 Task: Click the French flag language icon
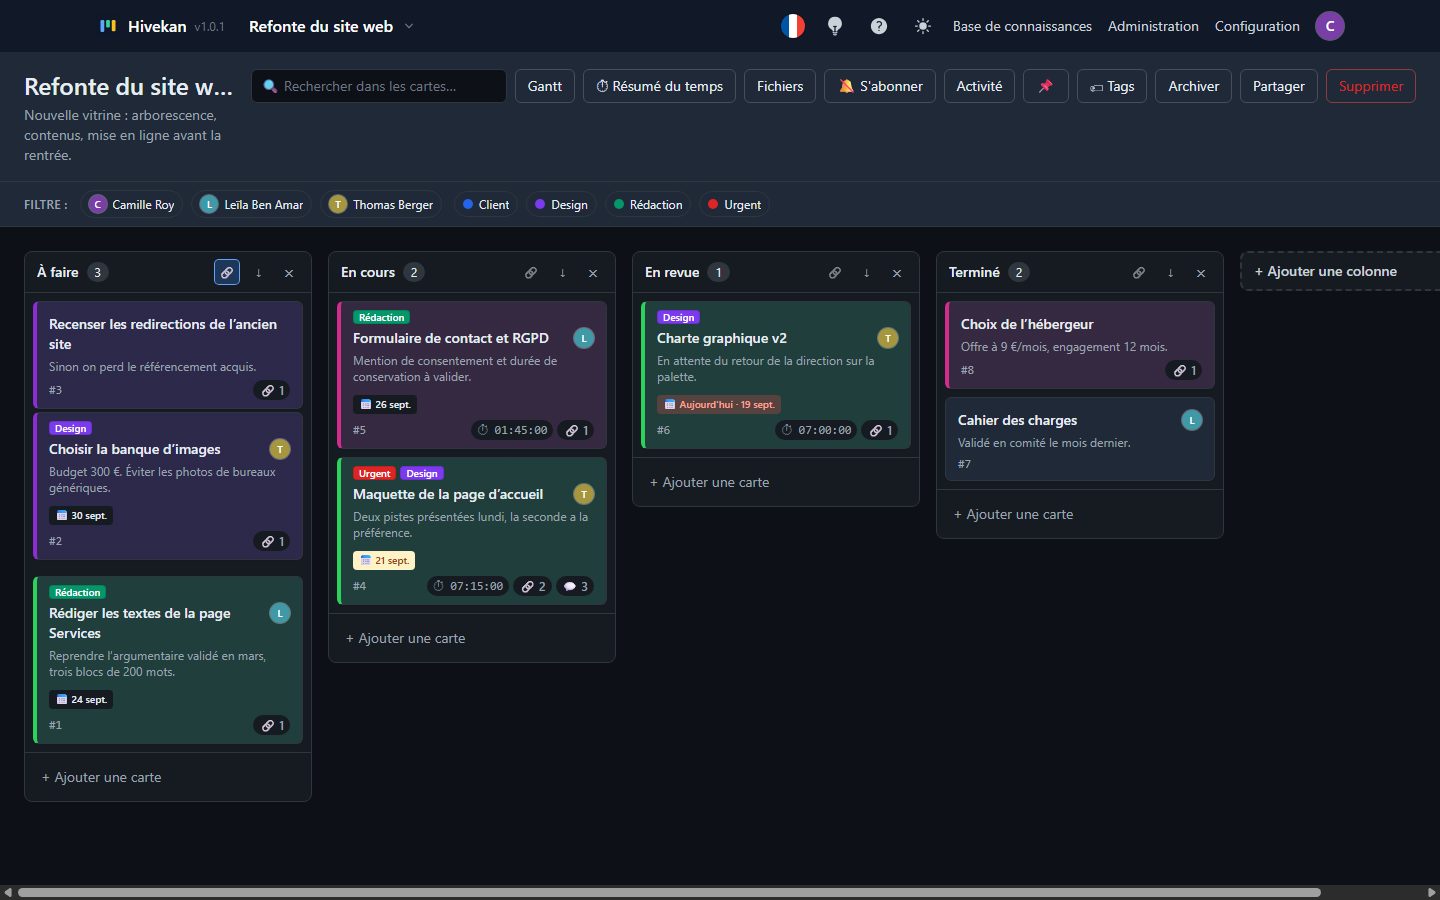click(x=792, y=26)
